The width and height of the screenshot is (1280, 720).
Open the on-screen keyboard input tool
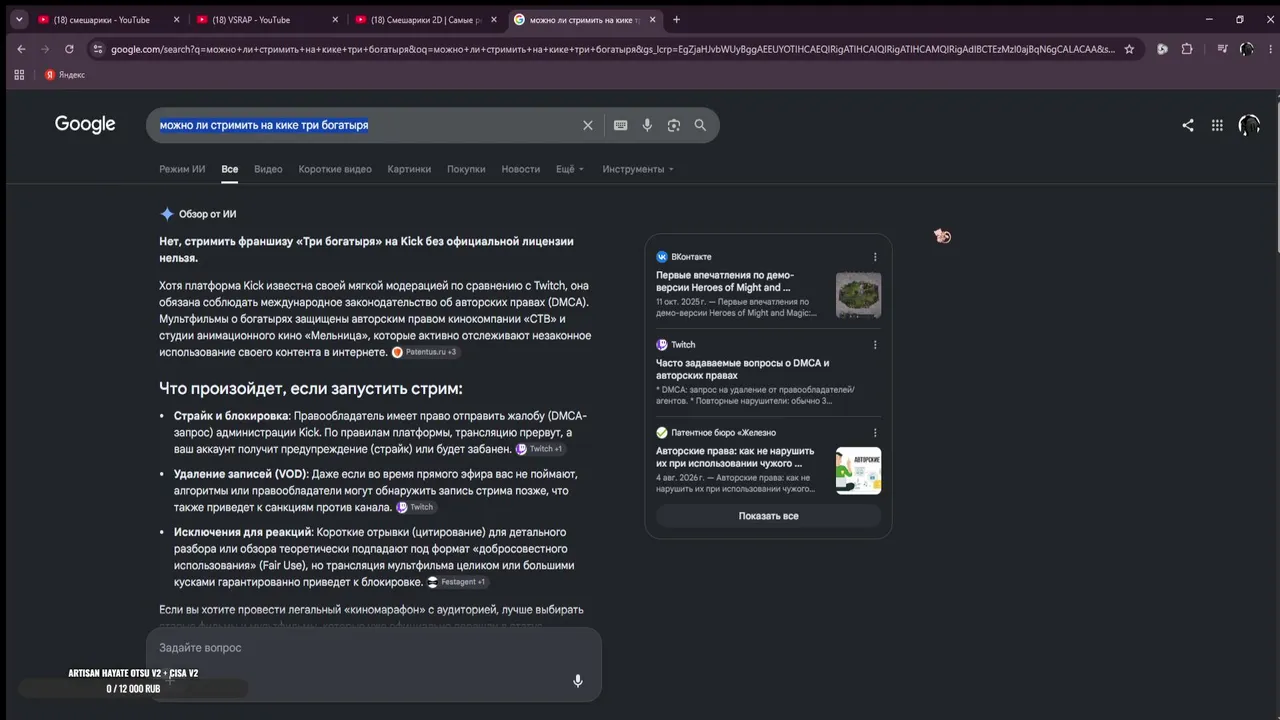pos(621,125)
